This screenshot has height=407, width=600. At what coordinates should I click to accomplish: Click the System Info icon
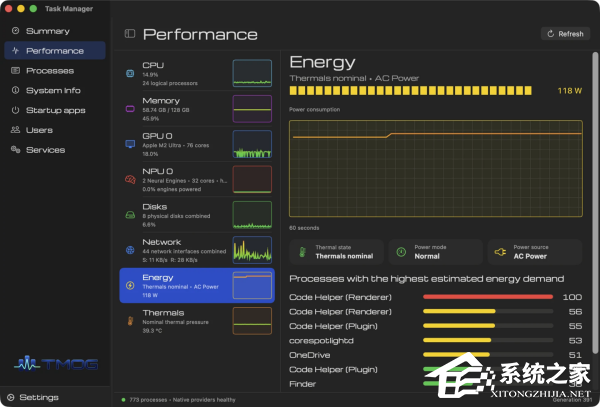[x=15, y=90]
